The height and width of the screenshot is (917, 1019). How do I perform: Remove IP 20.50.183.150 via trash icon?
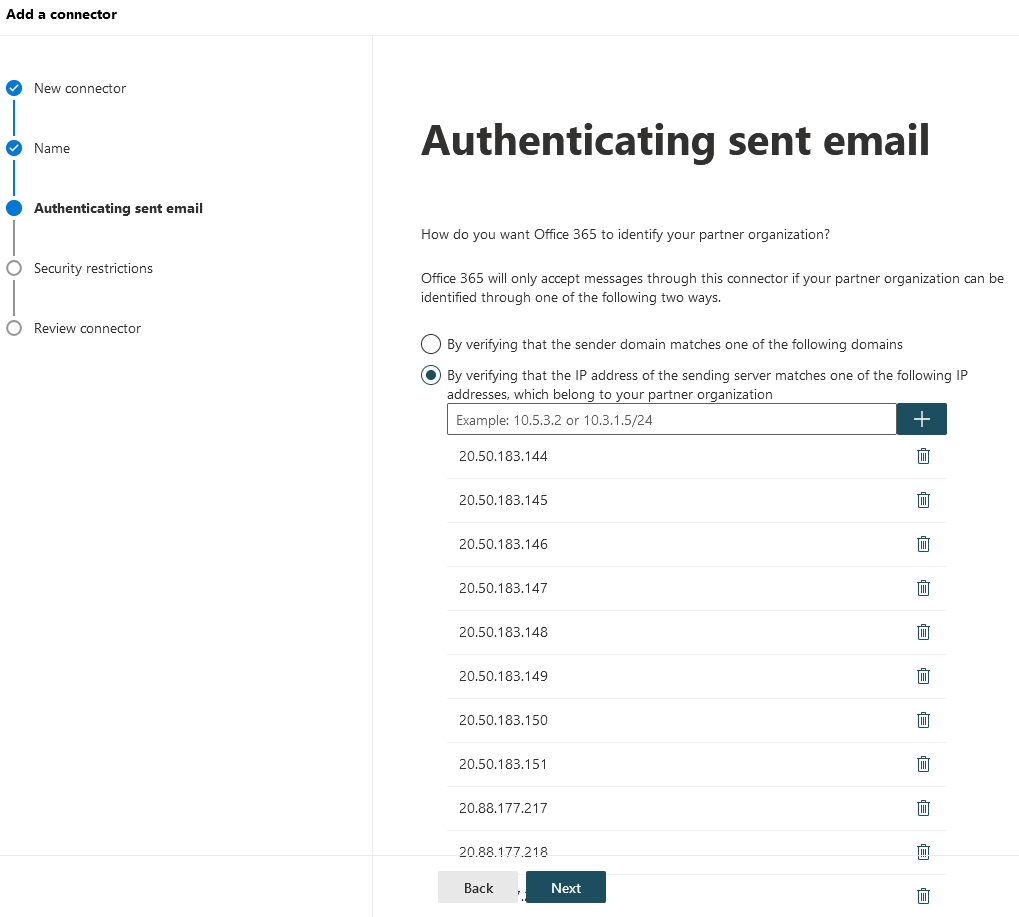pyautogui.click(x=923, y=720)
